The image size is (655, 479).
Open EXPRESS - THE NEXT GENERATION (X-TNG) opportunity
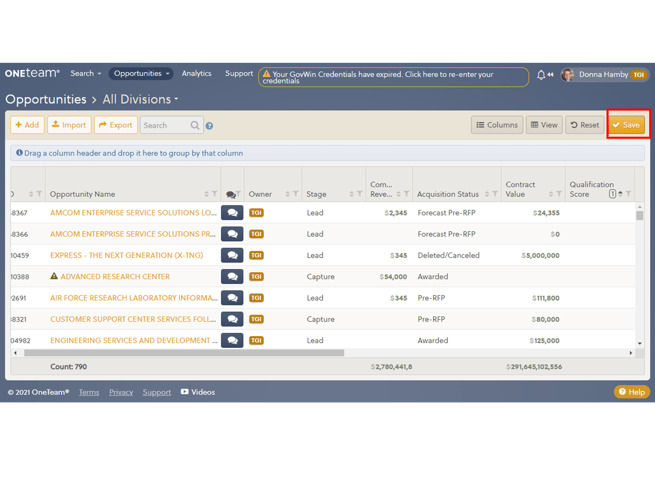pos(127,255)
